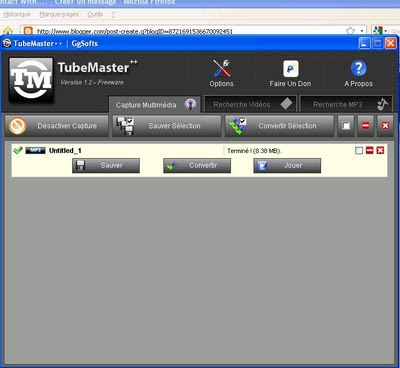Click Blogger favicon in Firefox address bar
The image size is (400, 368).
28,31
